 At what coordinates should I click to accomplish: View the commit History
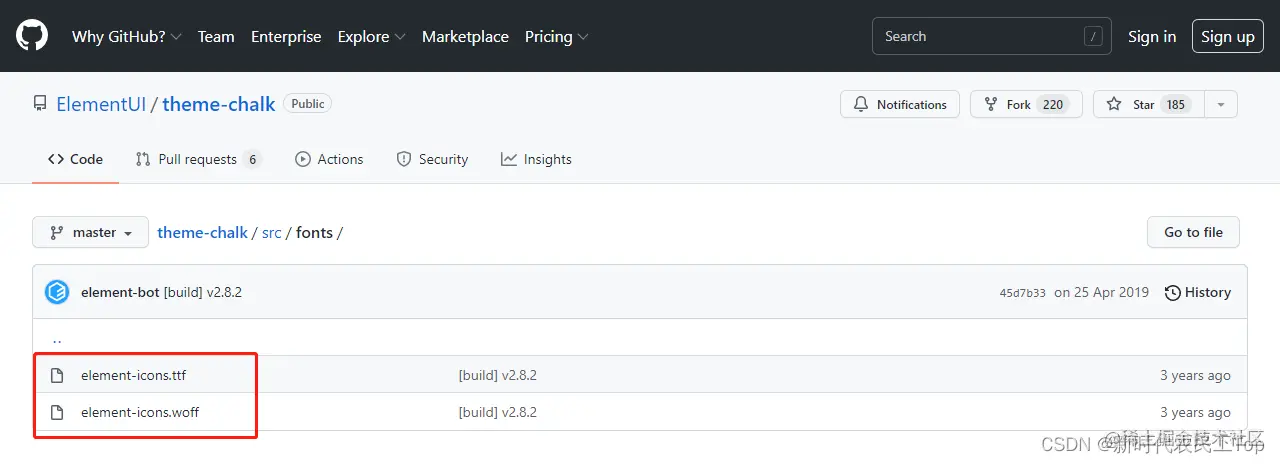click(1198, 292)
